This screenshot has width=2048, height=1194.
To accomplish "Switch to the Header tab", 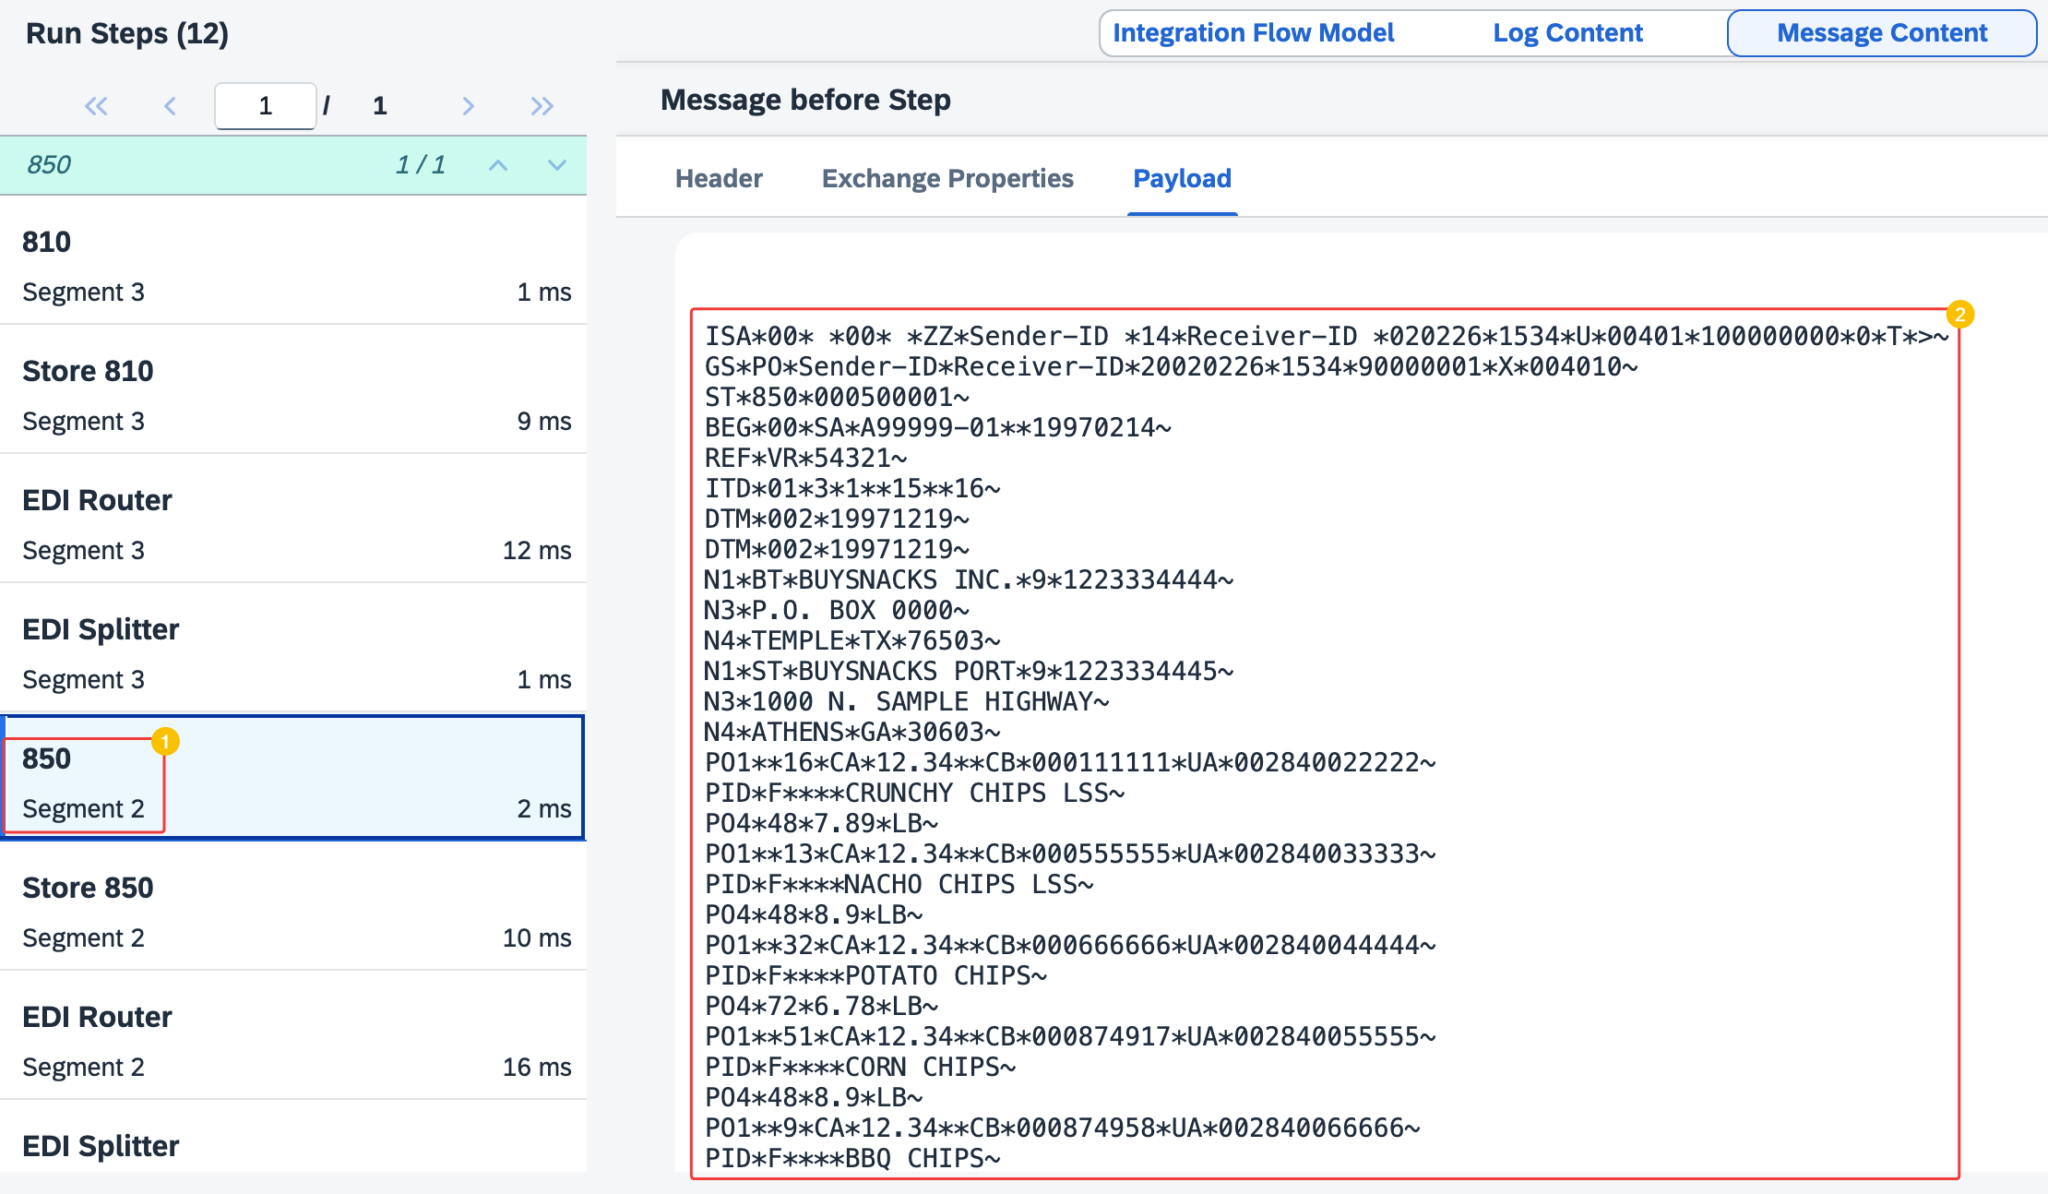I will [x=718, y=178].
